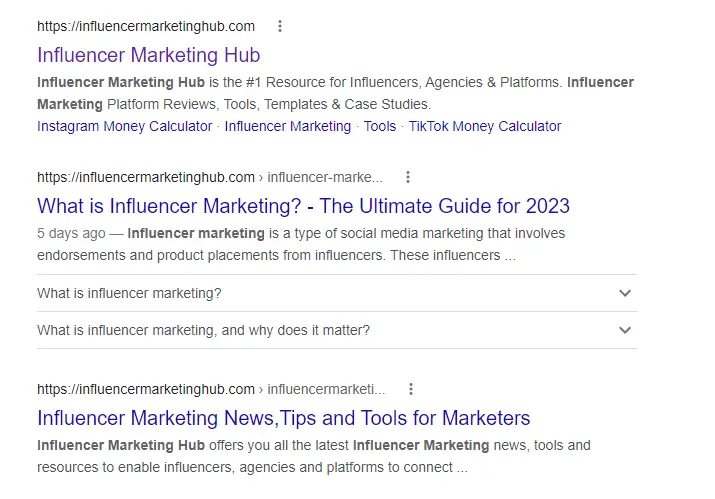Click the Instagram Money Calculator sitelink
The height and width of the screenshot is (499, 715).
pos(124,126)
